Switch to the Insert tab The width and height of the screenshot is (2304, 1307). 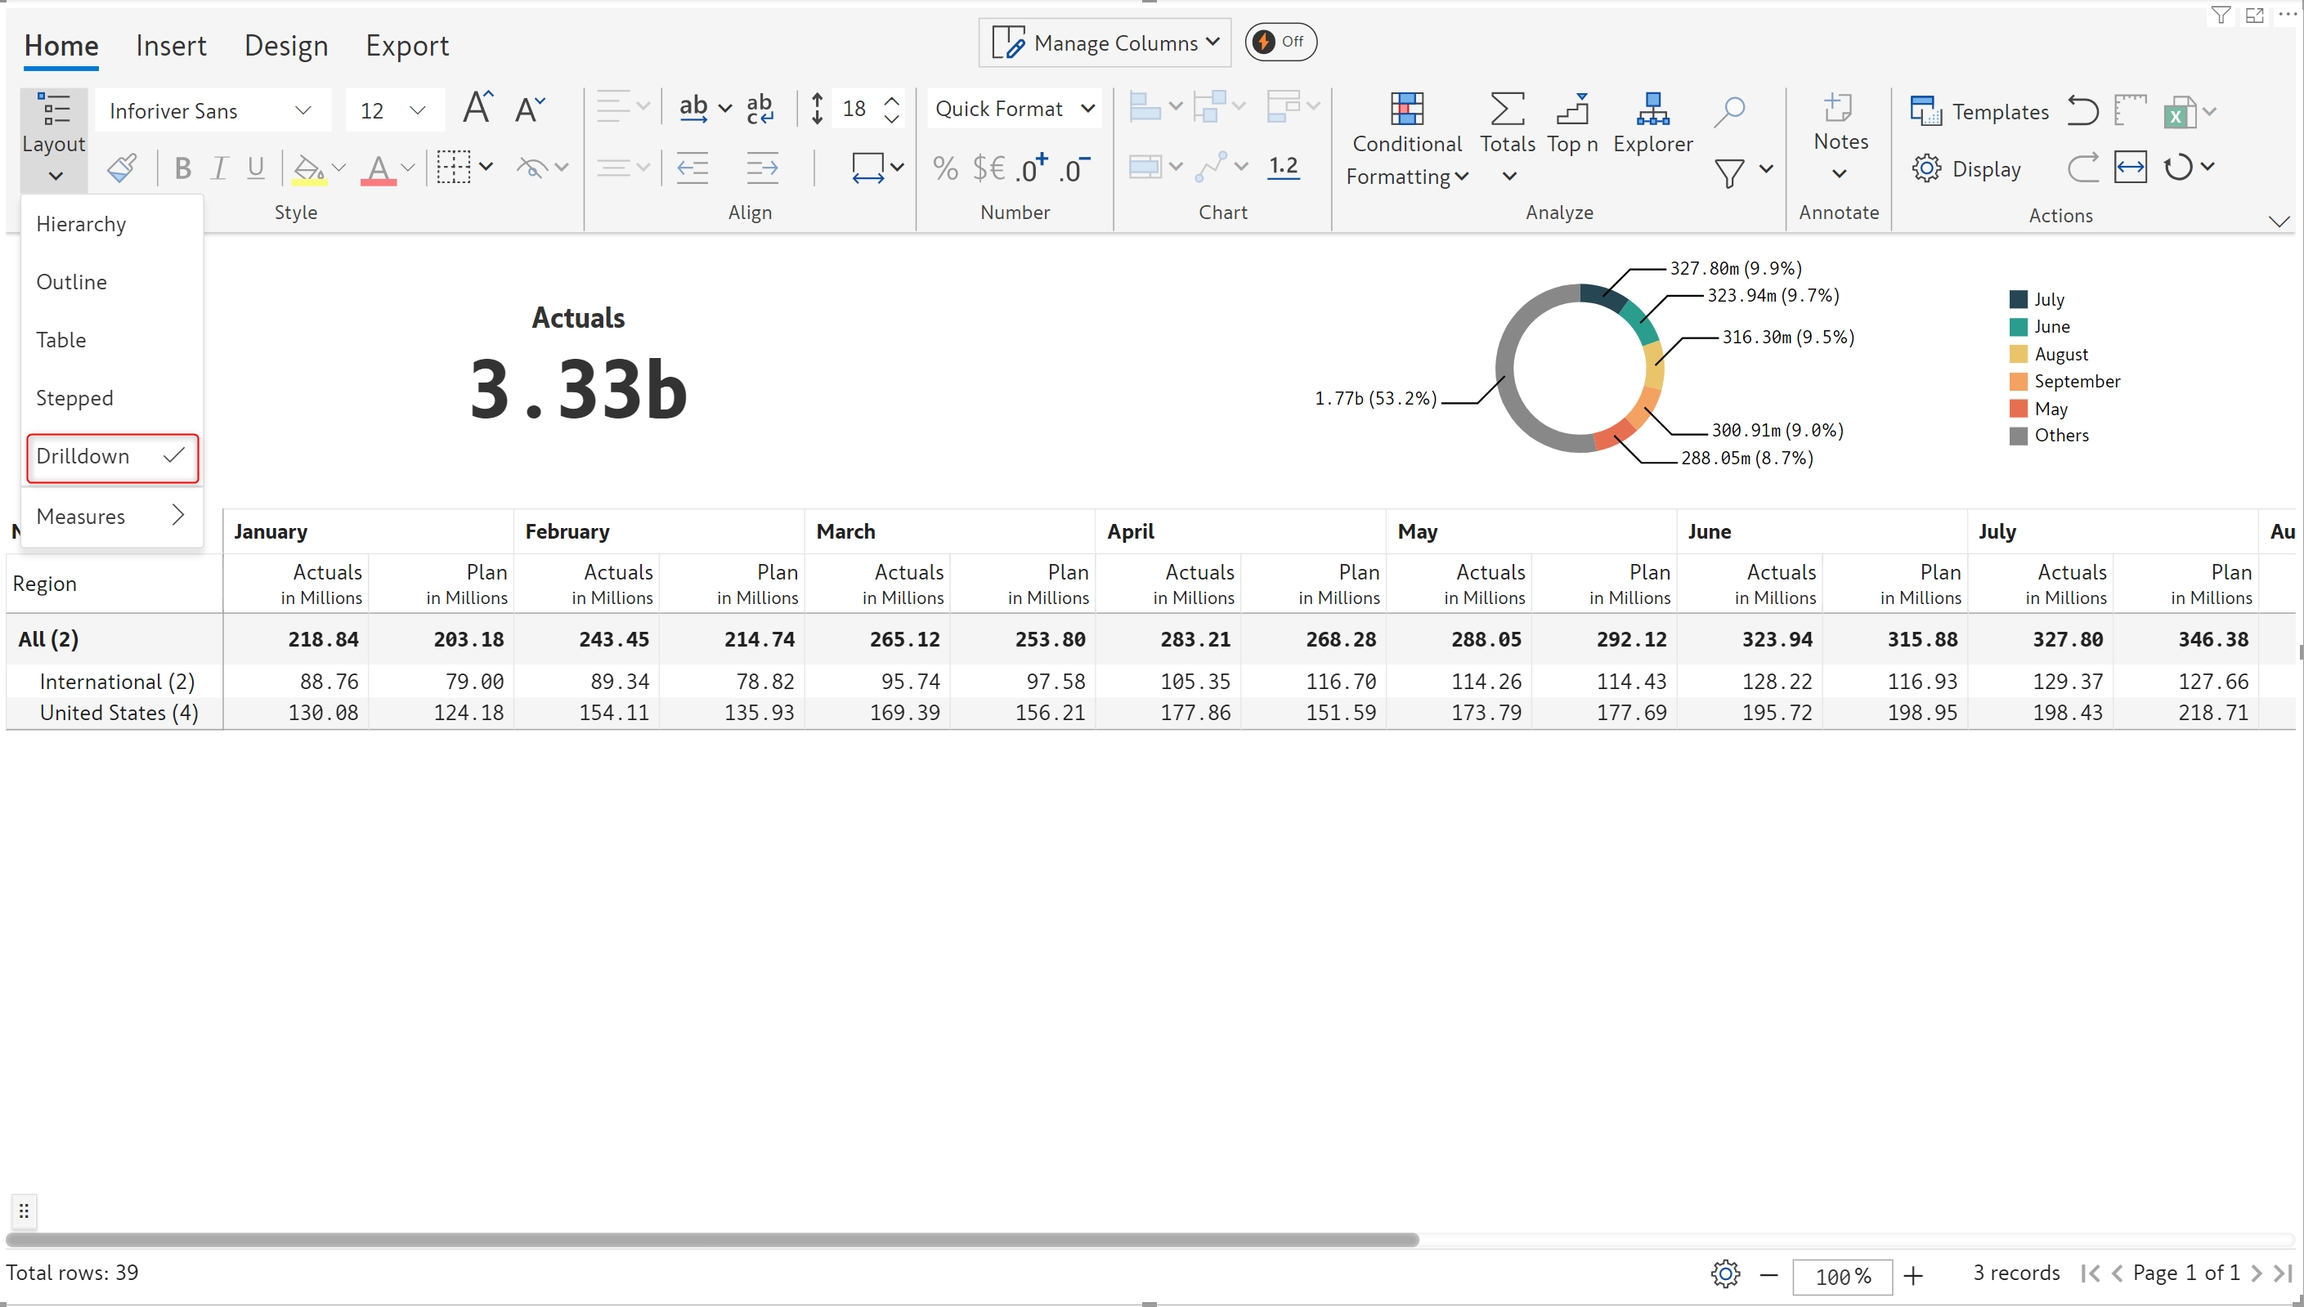(171, 46)
